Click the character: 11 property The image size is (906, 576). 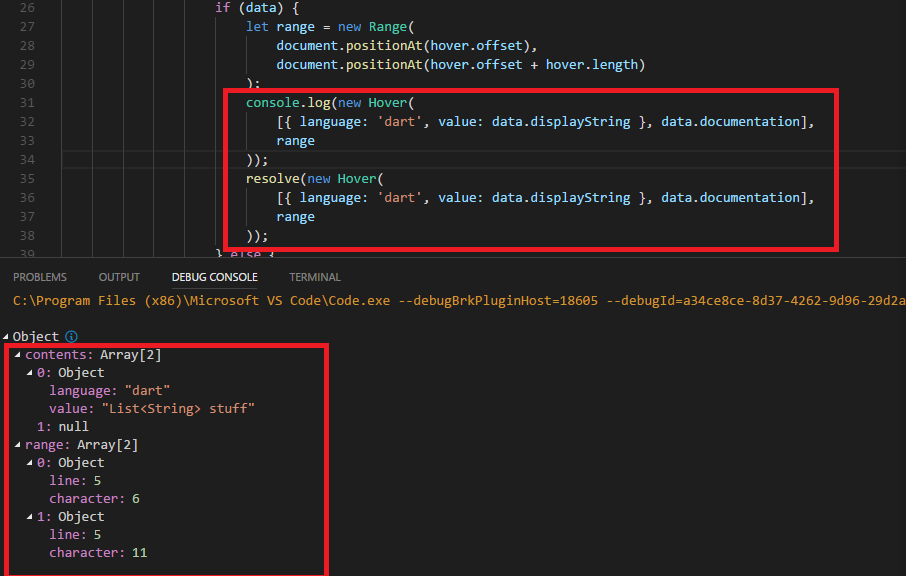98,552
